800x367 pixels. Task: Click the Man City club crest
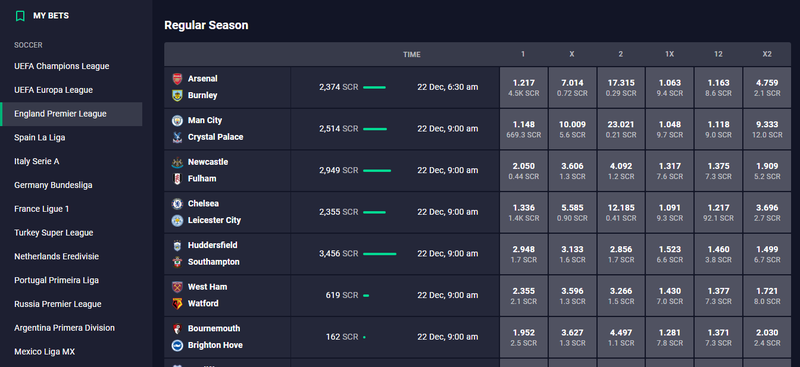pyautogui.click(x=177, y=120)
